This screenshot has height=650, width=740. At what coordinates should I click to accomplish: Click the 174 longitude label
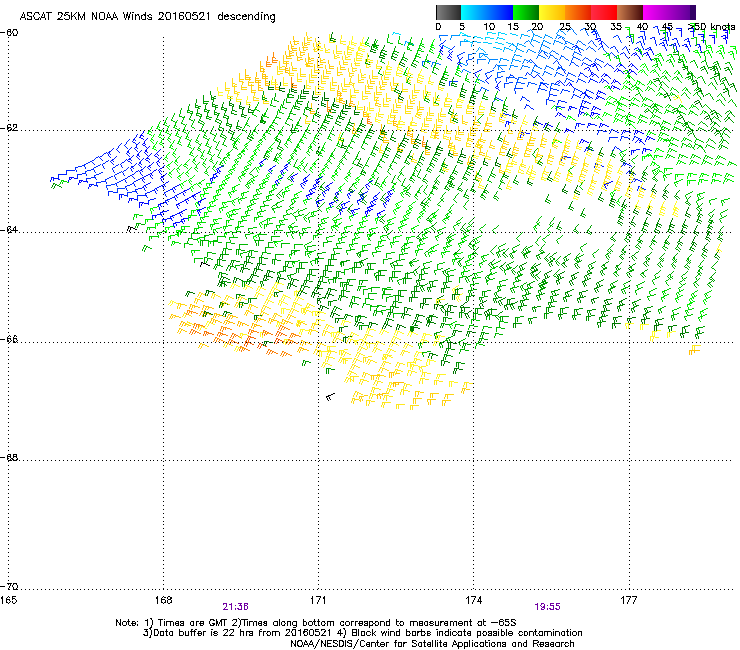(x=473, y=600)
